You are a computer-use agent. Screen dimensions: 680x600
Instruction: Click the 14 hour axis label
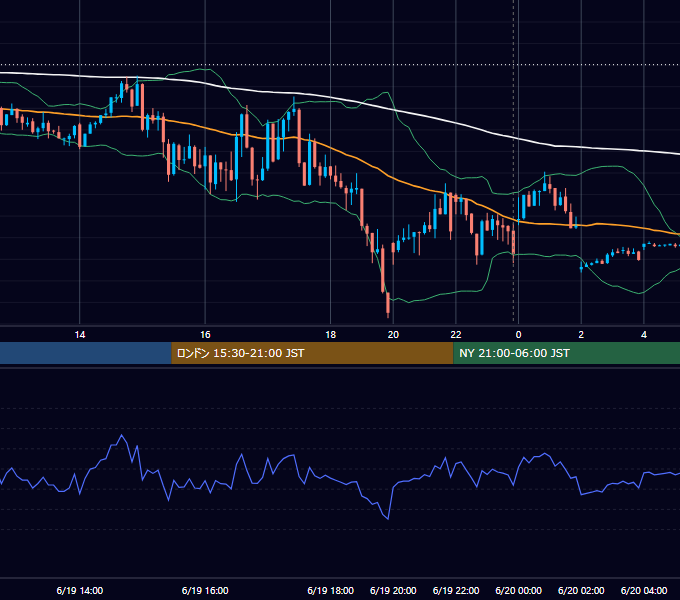pyautogui.click(x=80, y=335)
